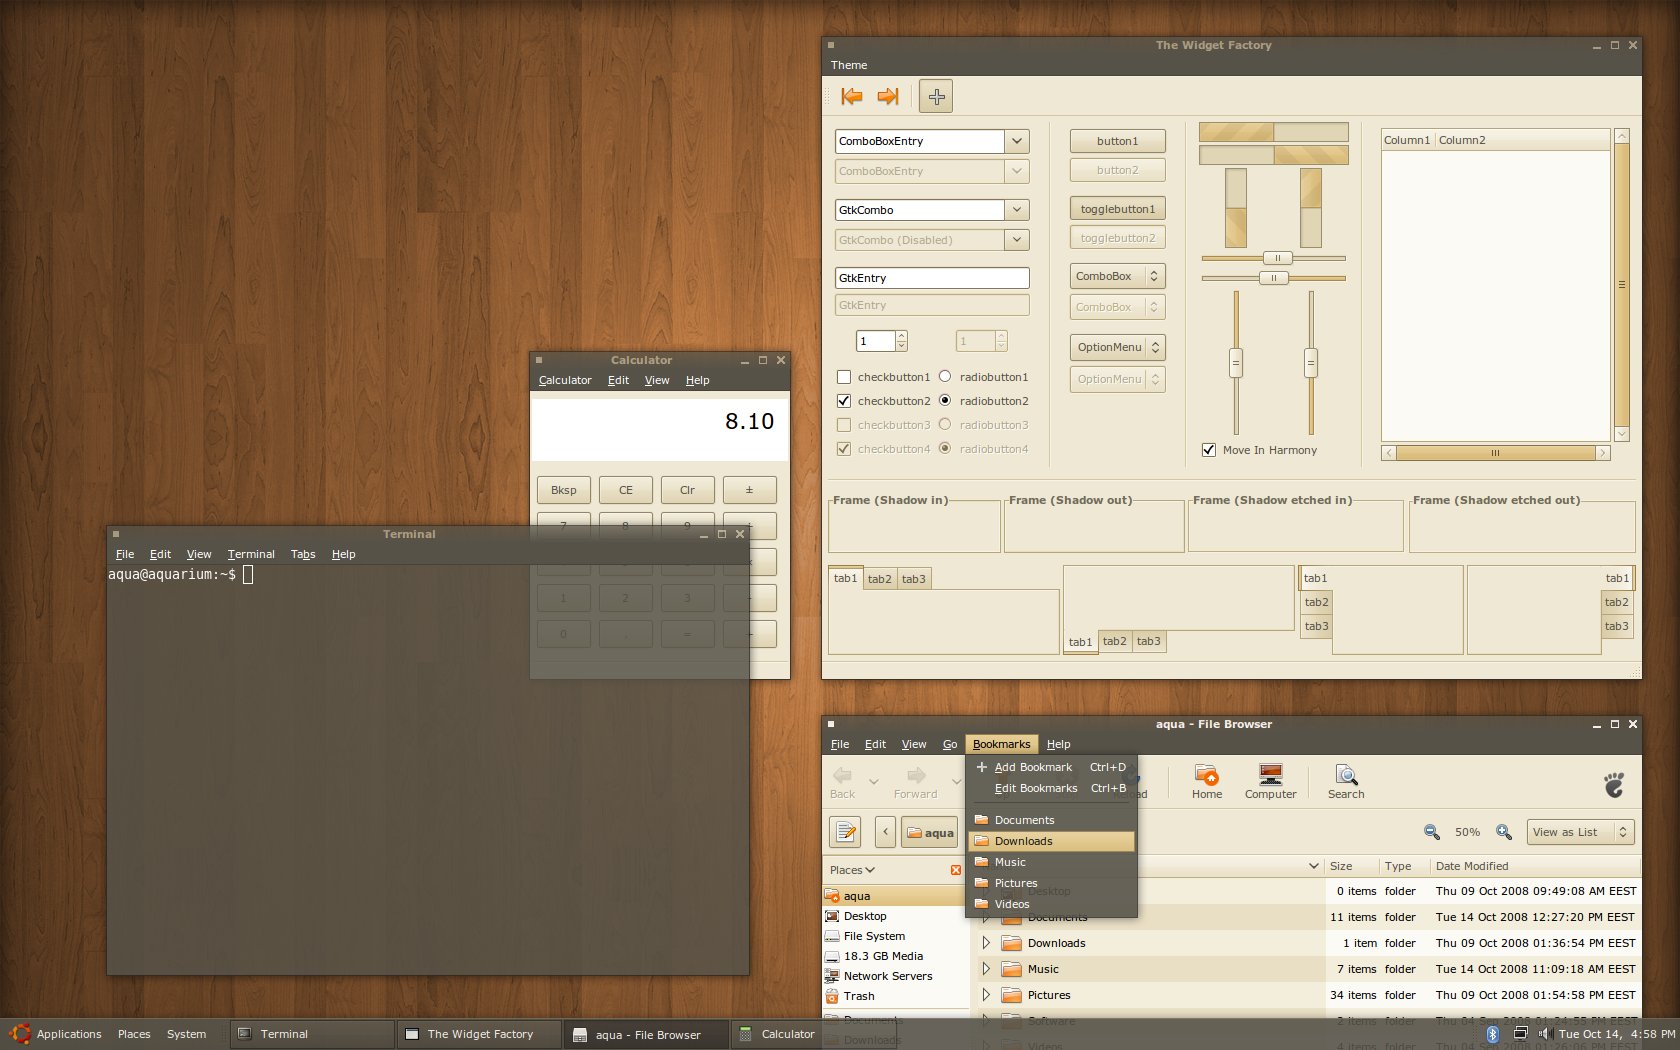Click the orange forward arrow in Widget Factory toolbar
This screenshot has width=1680, height=1050.
(x=888, y=96)
